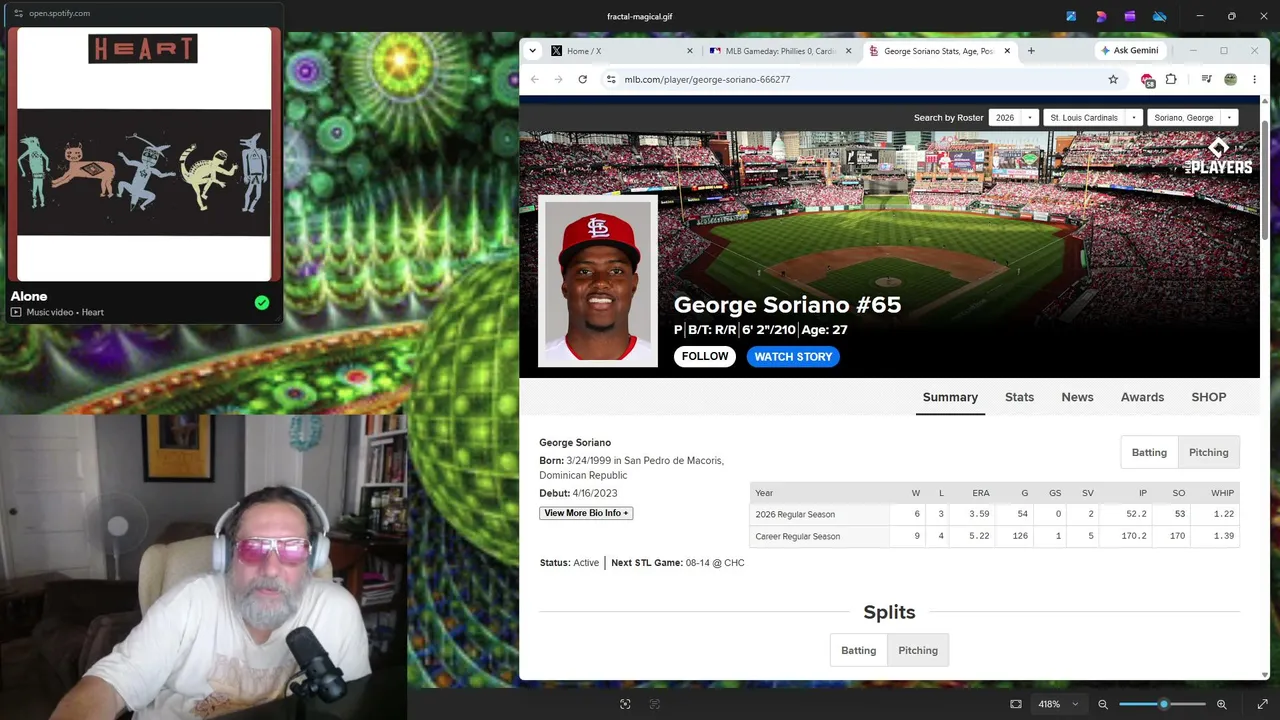Reload the MLB player page

582,79
